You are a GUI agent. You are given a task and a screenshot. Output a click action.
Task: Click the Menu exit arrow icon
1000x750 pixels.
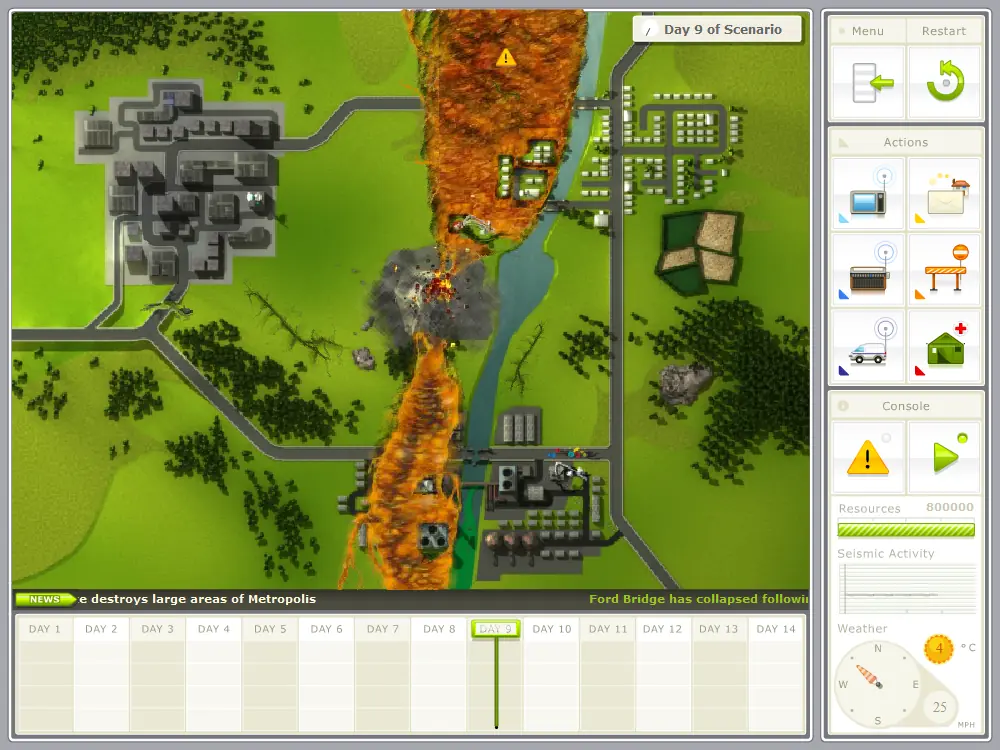click(x=868, y=83)
